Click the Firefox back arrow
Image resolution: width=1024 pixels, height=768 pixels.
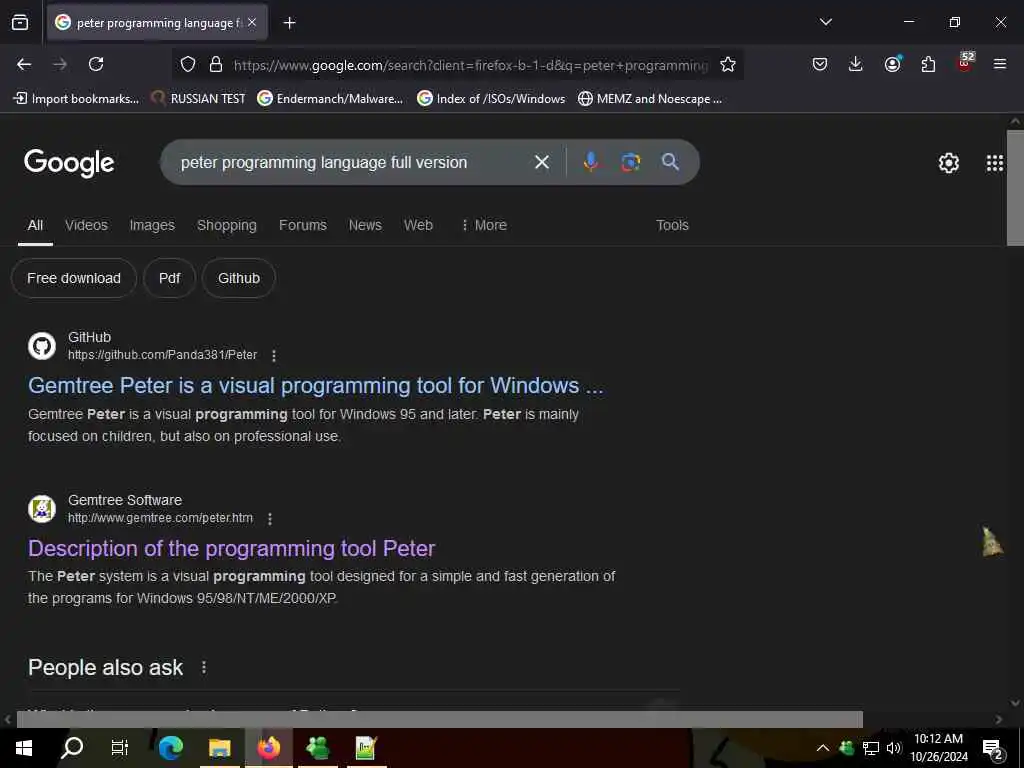24,64
